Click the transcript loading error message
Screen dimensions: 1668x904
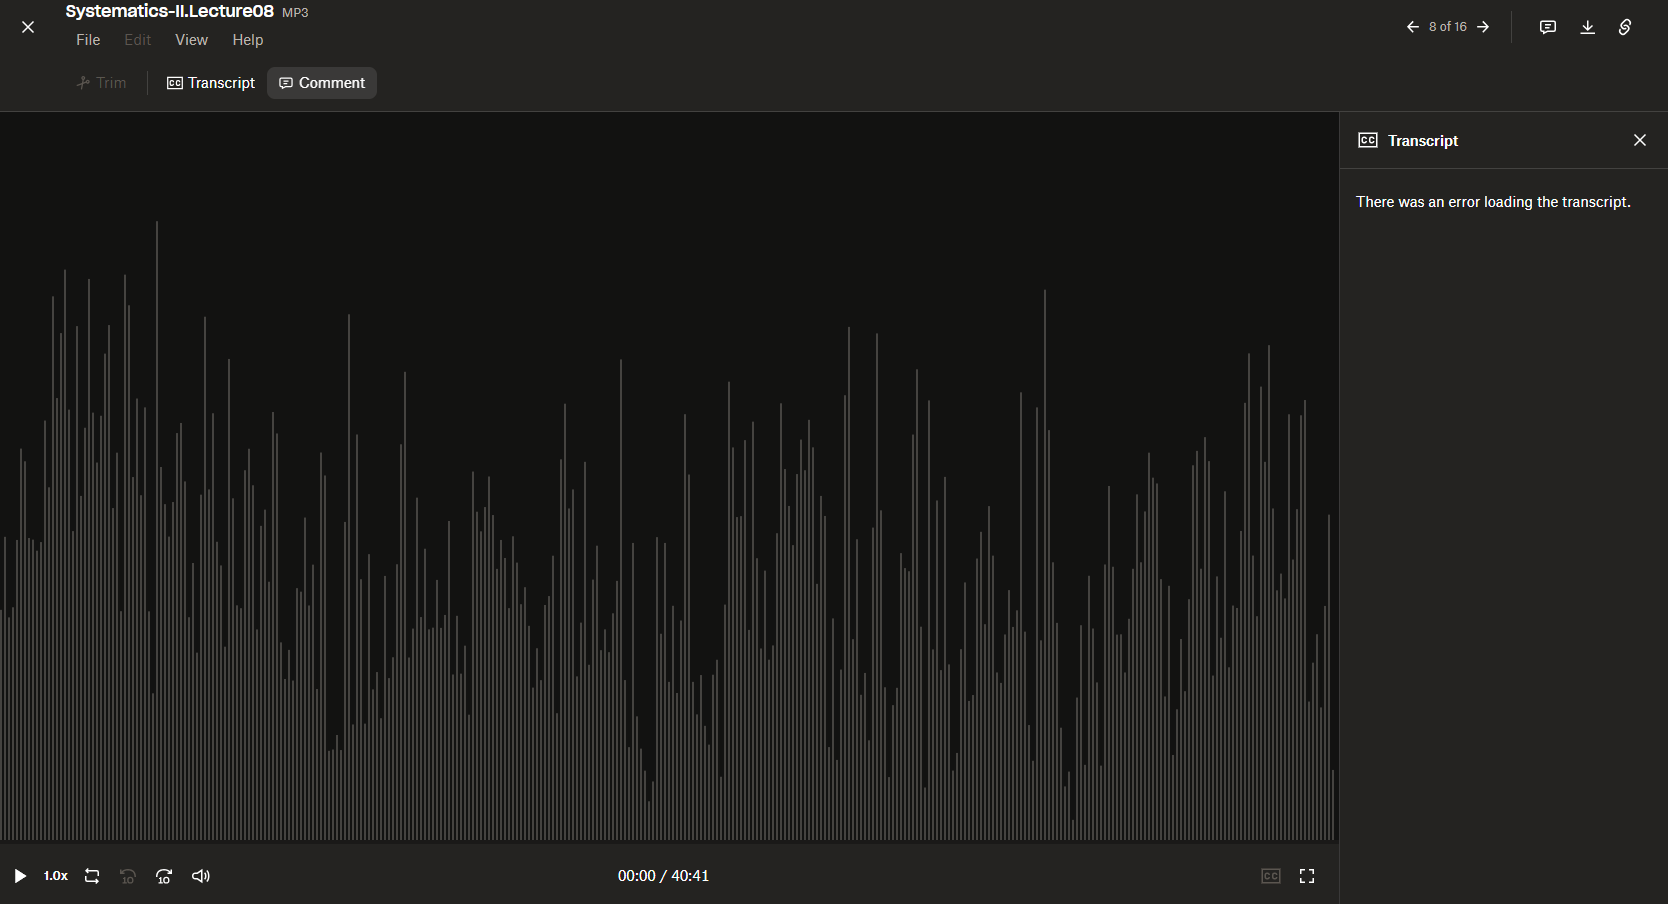(1493, 202)
